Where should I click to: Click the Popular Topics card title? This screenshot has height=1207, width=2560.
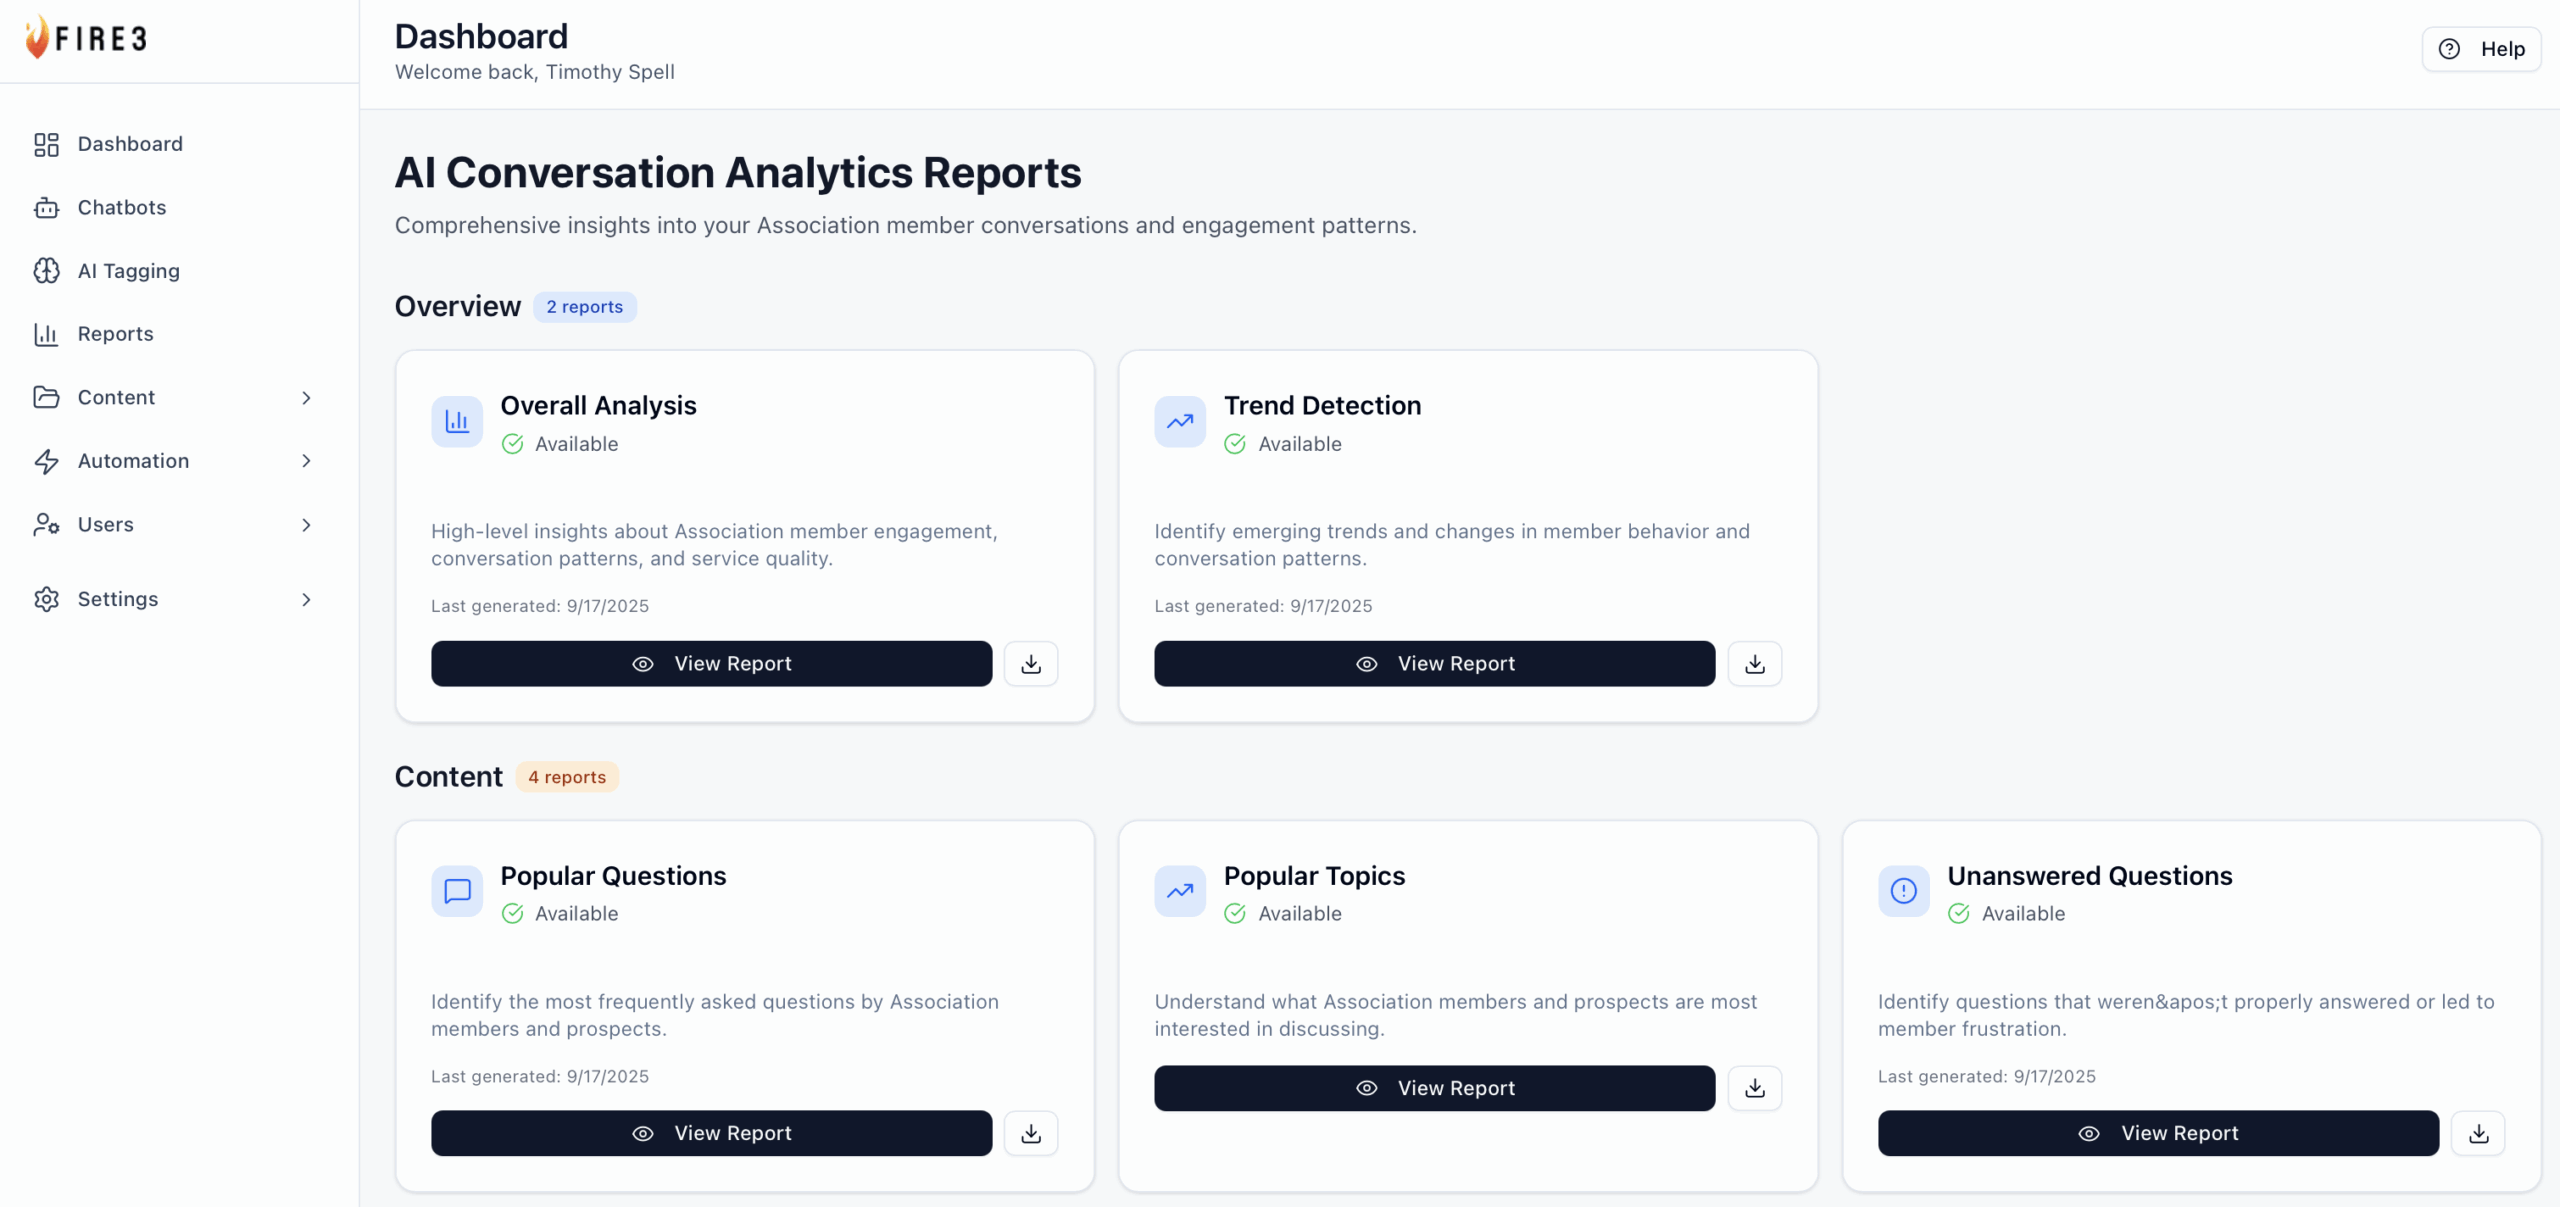1314,875
